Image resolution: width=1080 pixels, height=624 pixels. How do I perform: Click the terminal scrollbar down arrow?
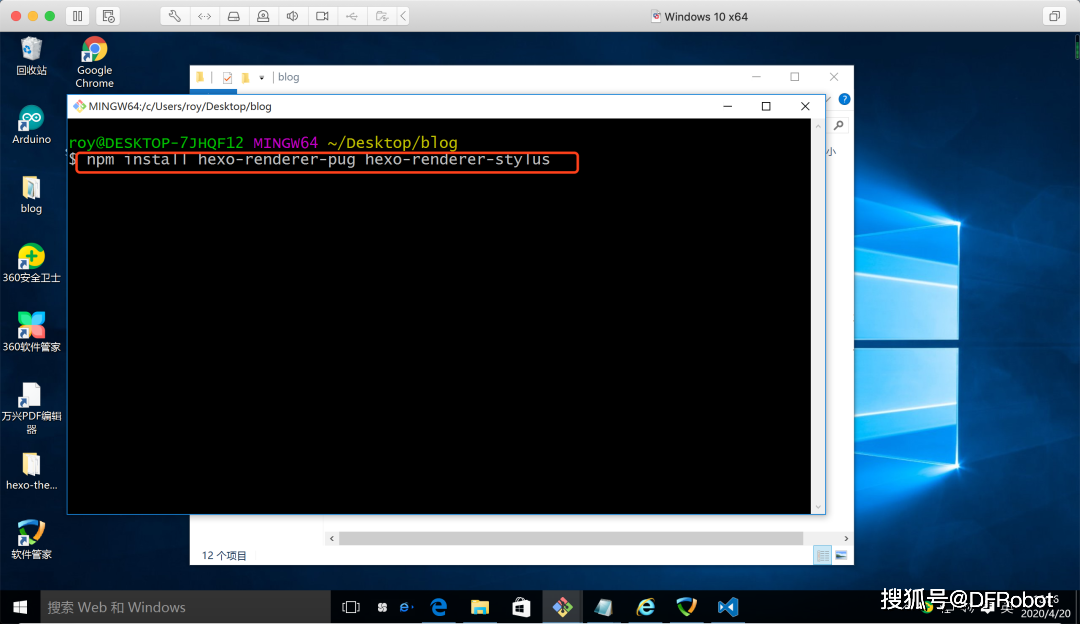click(818, 507)
